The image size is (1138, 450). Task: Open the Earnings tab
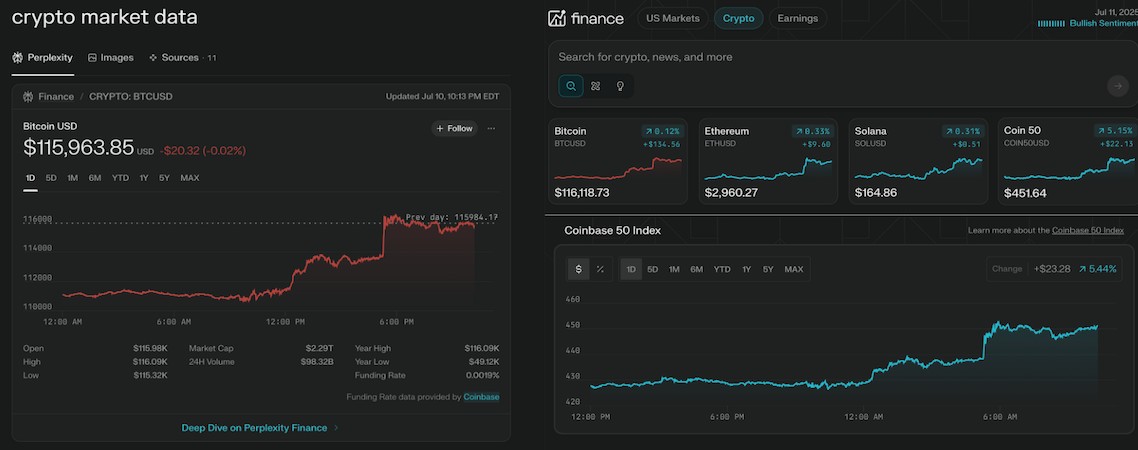pyautogui.click(x=798, y=18)
